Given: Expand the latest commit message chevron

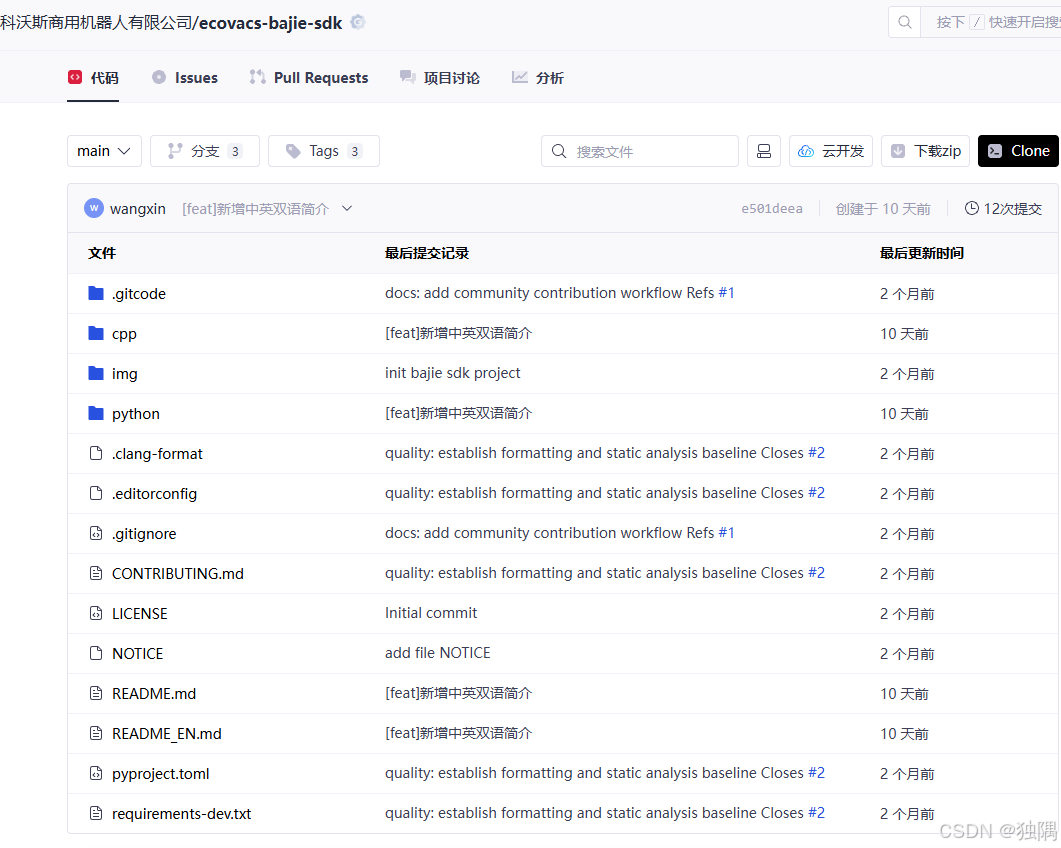Looking at the screenshot, I should tap(347, 208).
